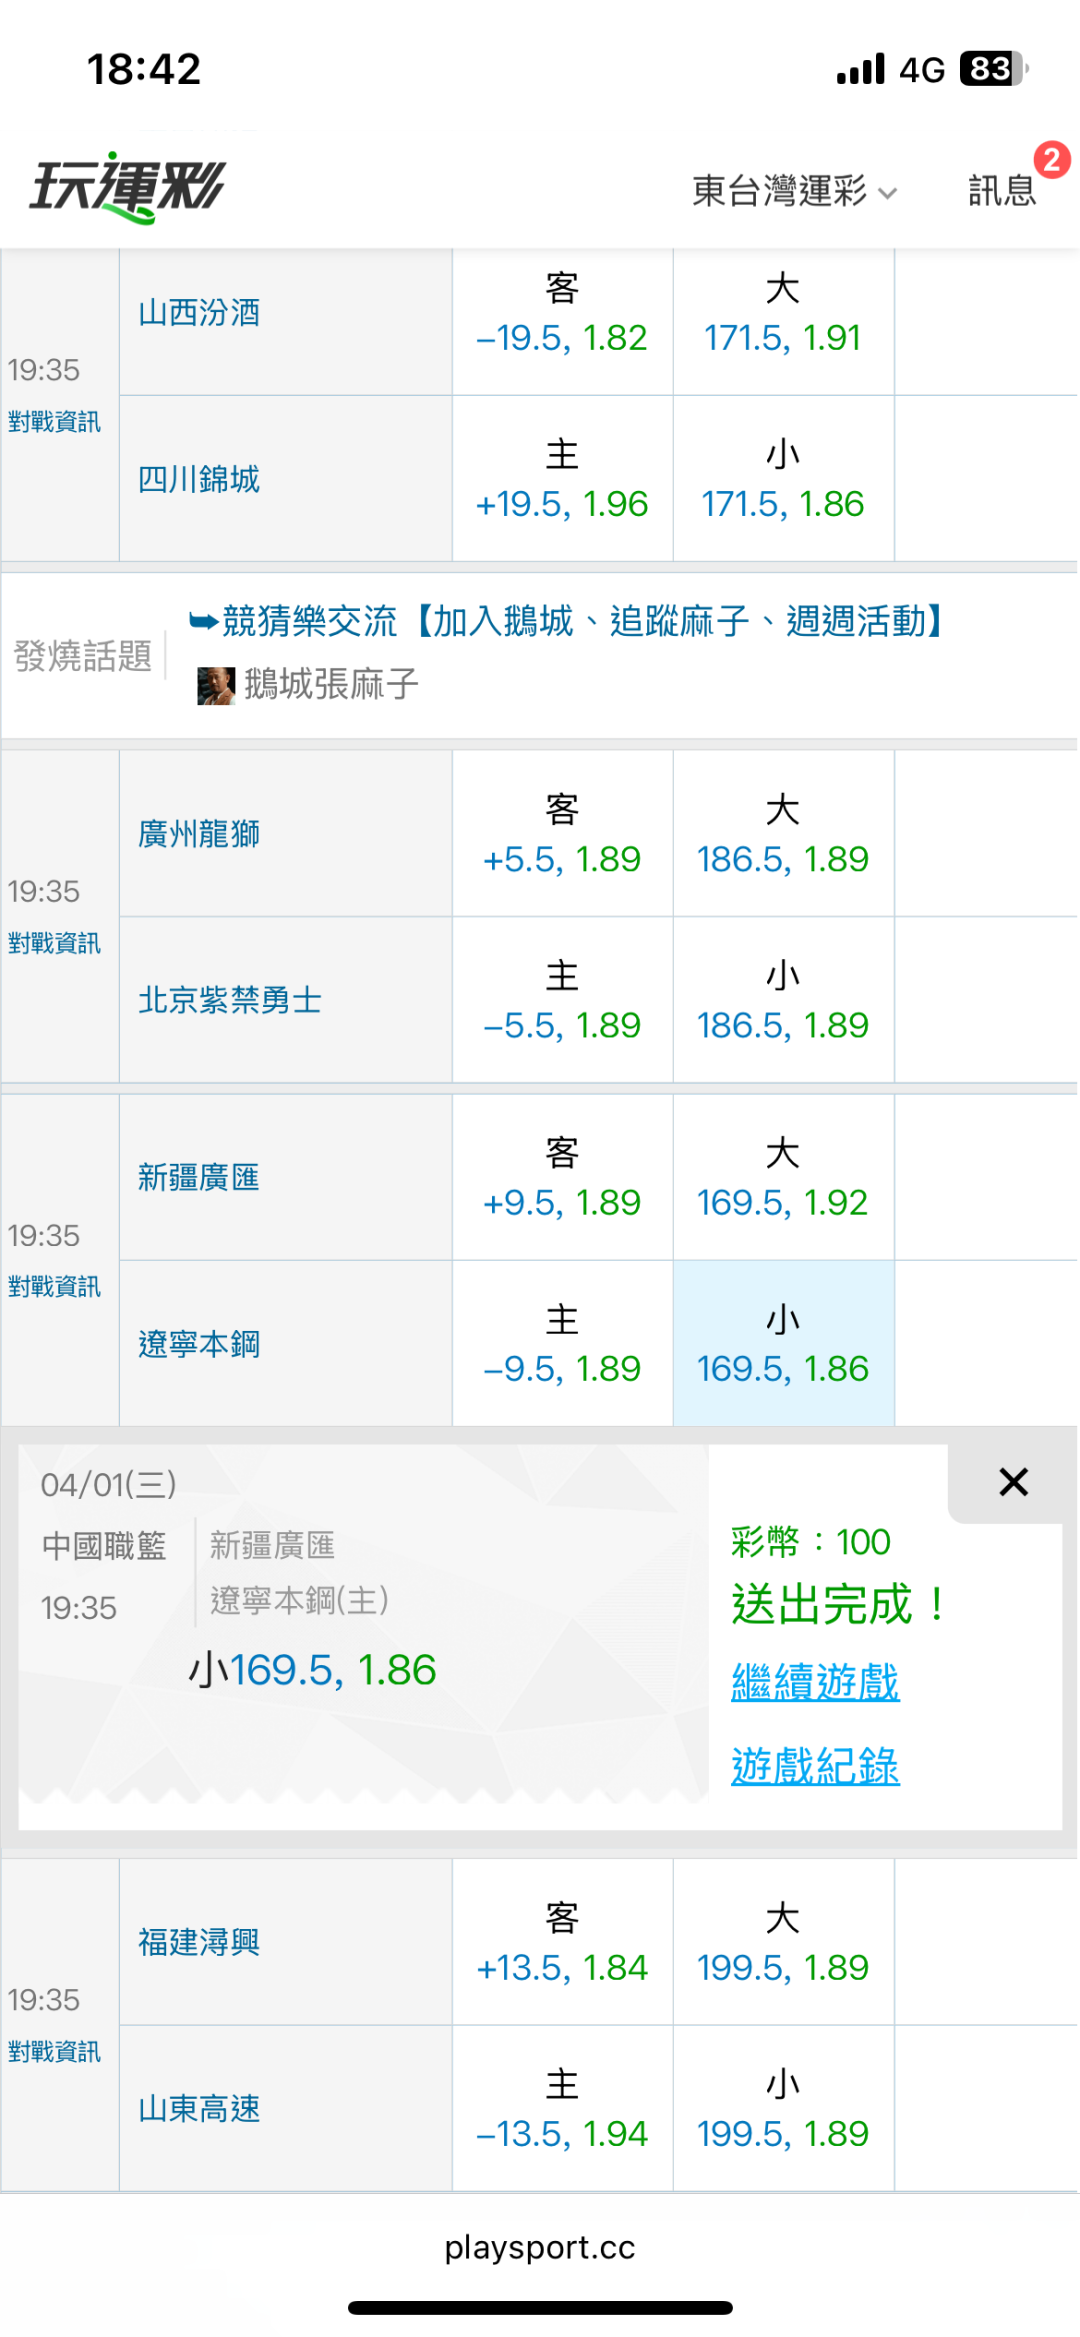Select 大 169.5, 1.92 for 新疆廣匯
Image resolution: width=1080 pixels, height=2337 pixels.
pos(783,1178)
